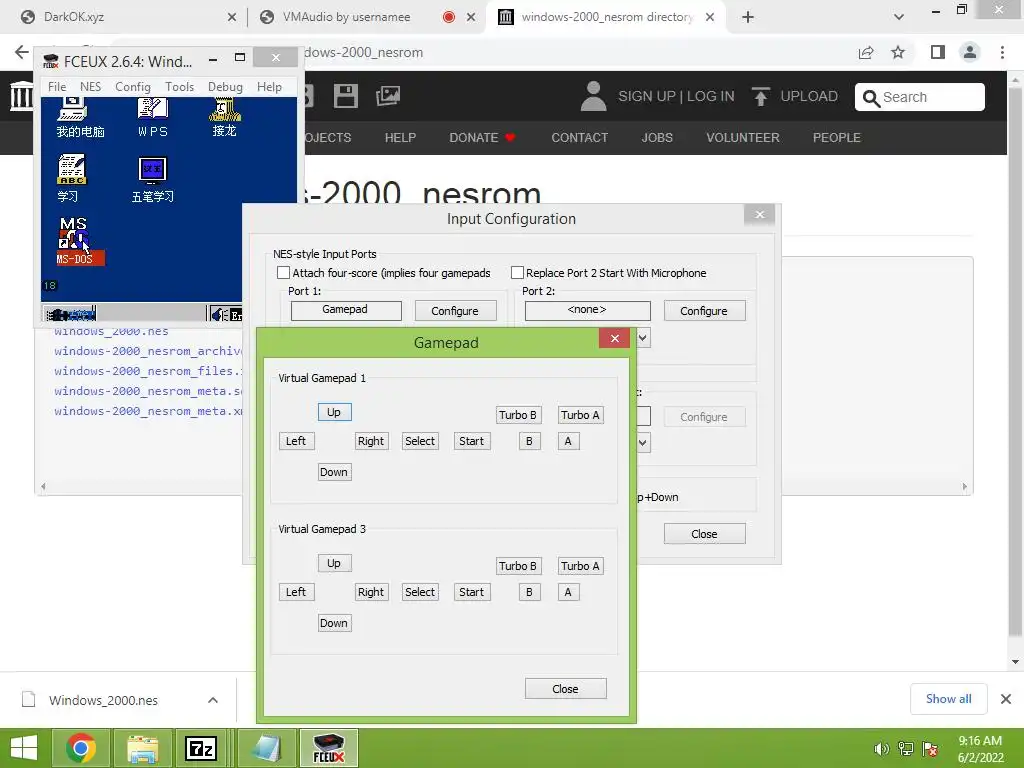Bind Start on Virtual Gamepad 1
Viewport: 1024px width, 768px height.
point(472,441)
